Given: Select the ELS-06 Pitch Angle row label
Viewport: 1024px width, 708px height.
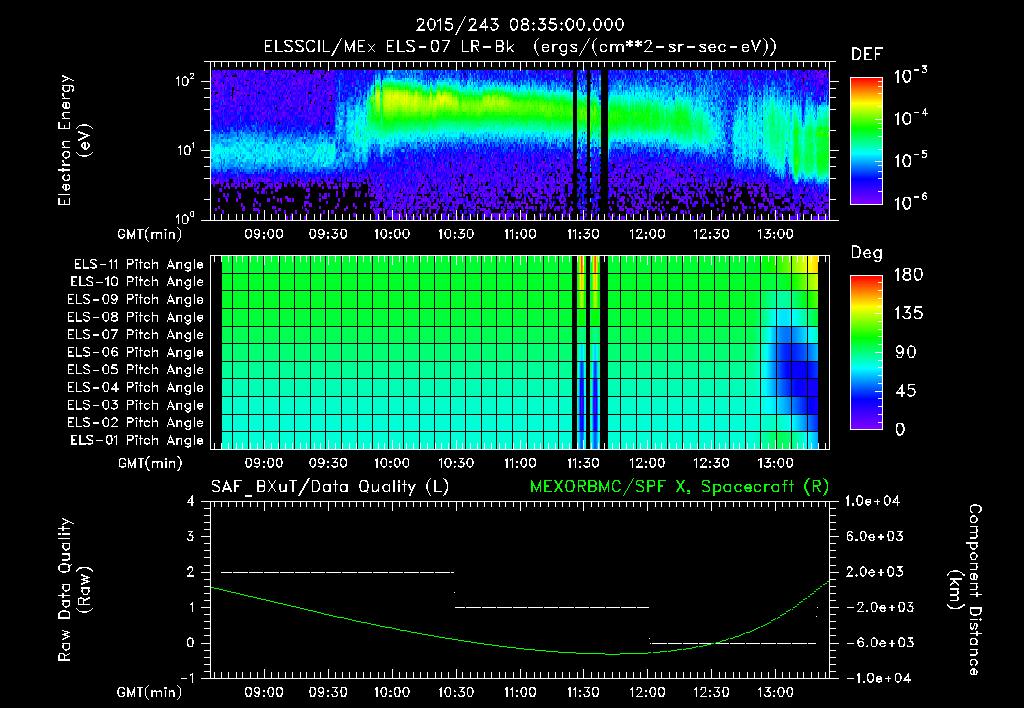Looking at the screenshot, I should [135, 352].
